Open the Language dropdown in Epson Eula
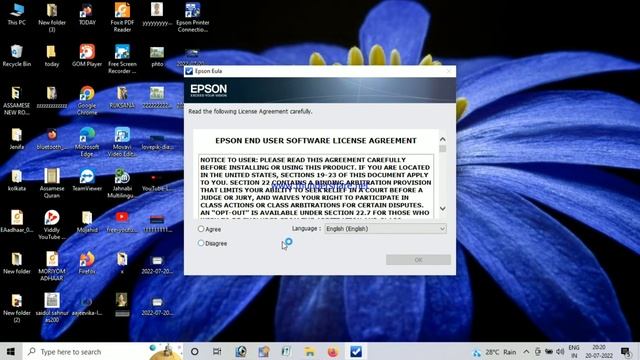 click(x=385, y=229)
